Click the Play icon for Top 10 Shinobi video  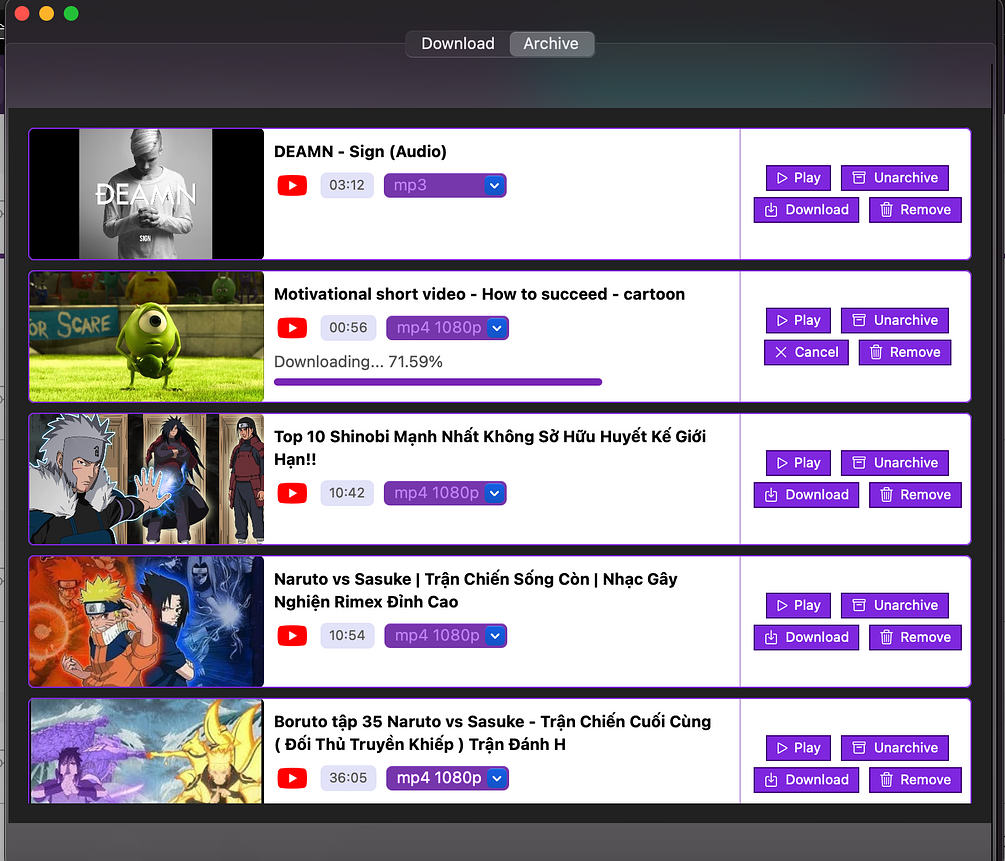[x=781, y=462]
